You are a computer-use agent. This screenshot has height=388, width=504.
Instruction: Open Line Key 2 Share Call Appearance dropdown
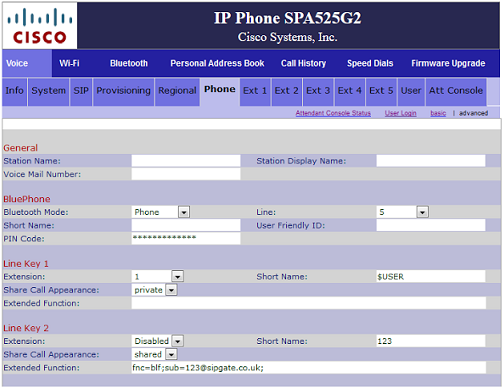click(x=154, y=354)
